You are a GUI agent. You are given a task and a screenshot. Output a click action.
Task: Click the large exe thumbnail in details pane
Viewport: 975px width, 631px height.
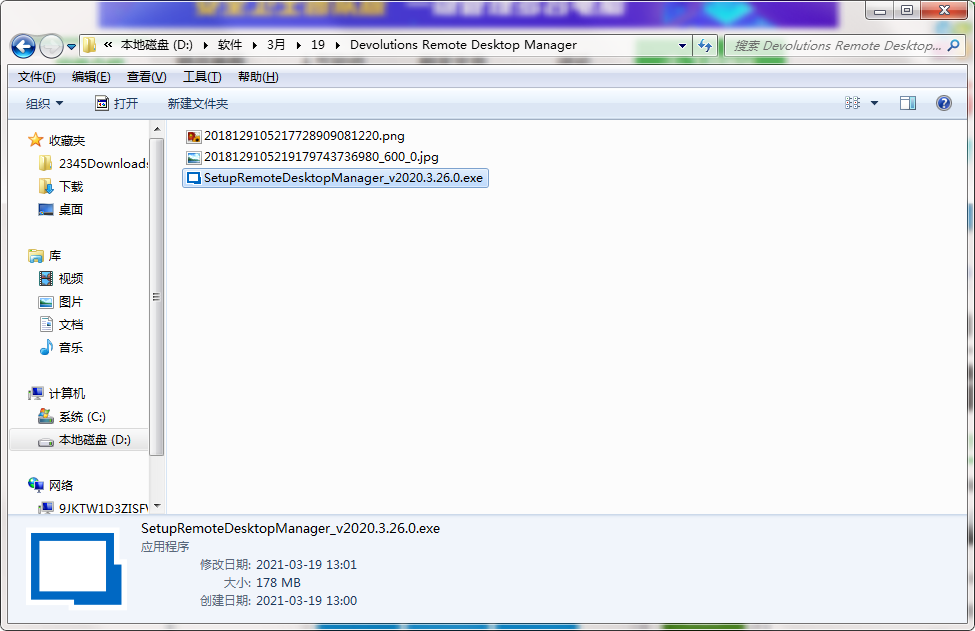(x=76, y=569)
